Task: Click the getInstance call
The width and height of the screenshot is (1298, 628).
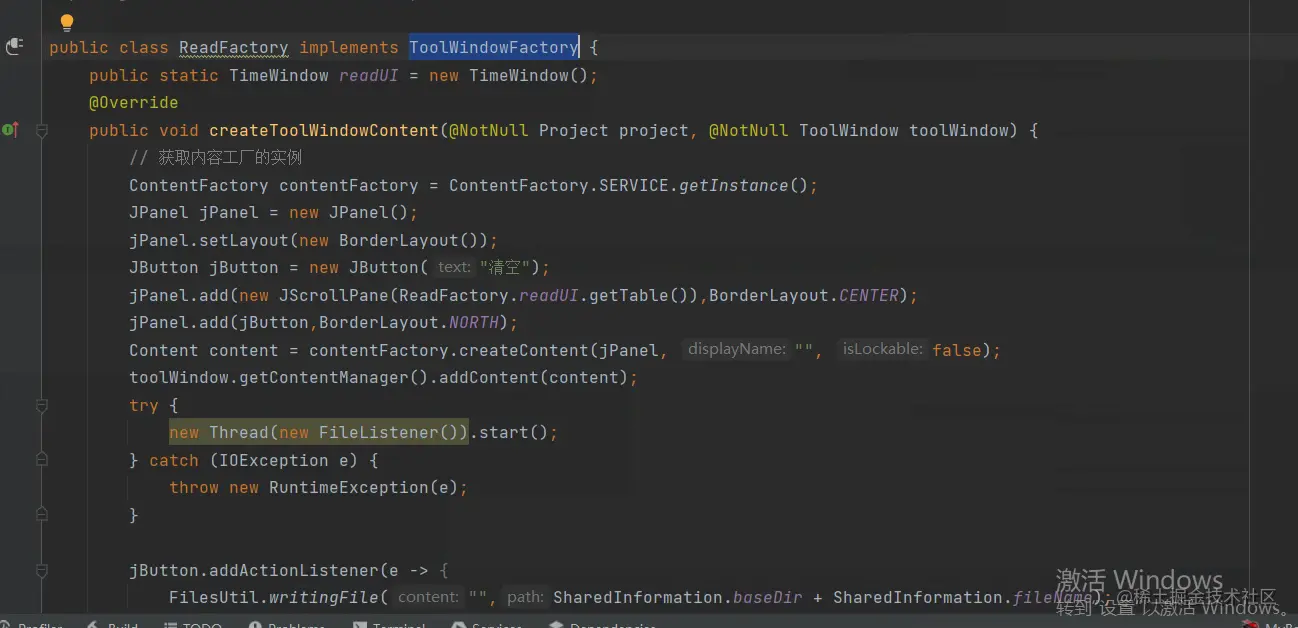Action: pos(734,185)
